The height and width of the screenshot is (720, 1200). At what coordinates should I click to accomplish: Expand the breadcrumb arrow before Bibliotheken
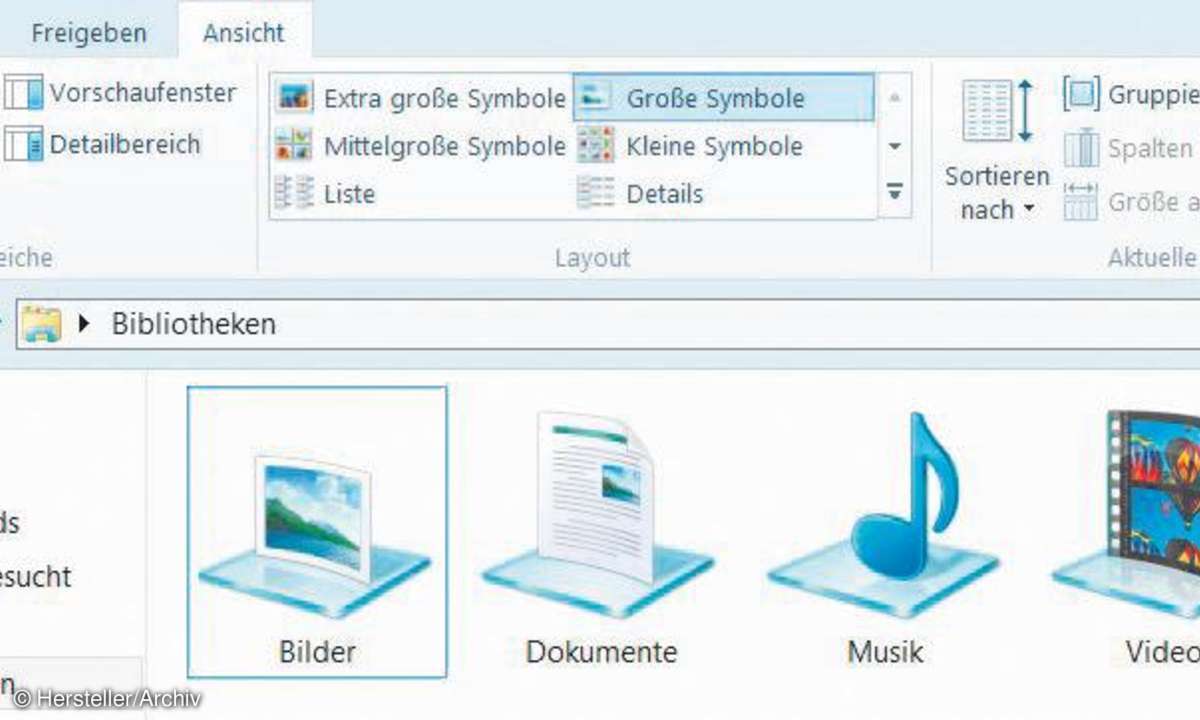84,325
